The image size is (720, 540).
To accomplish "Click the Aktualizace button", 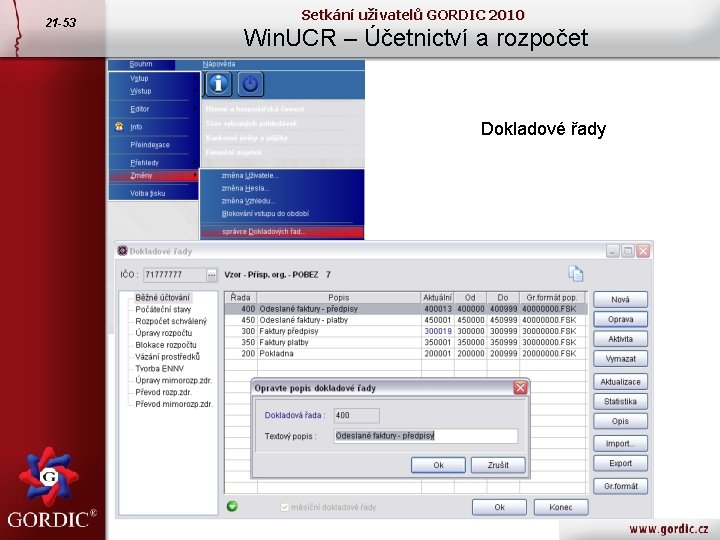I will point(620,382).
